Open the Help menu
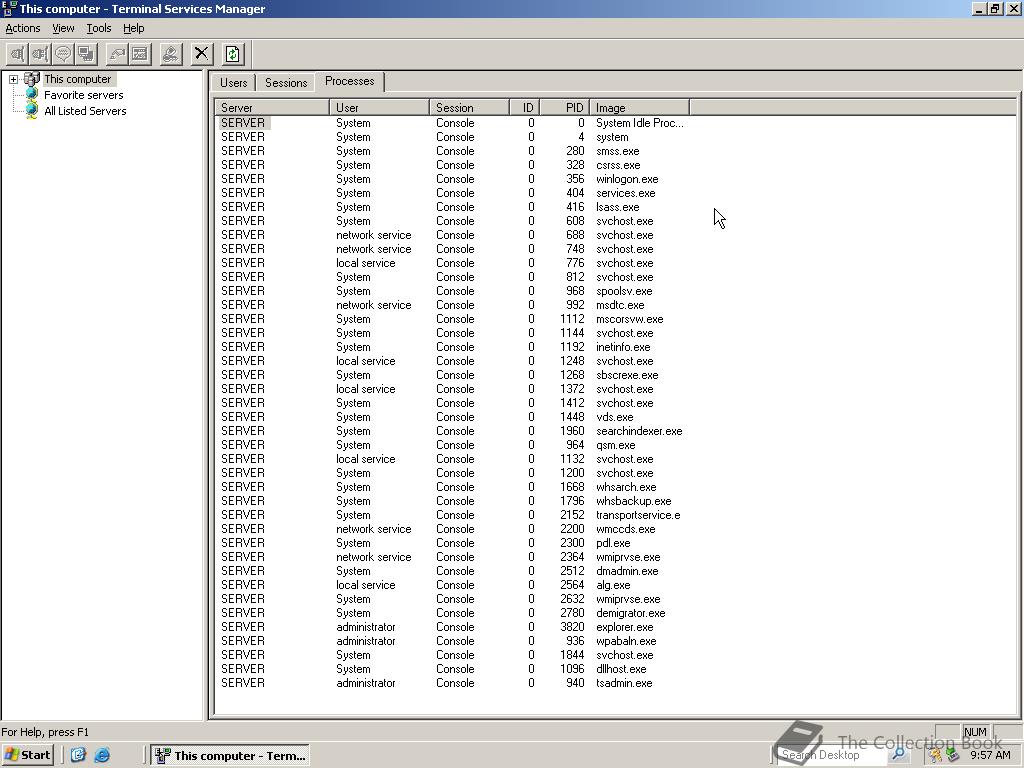 click(134, 28)
